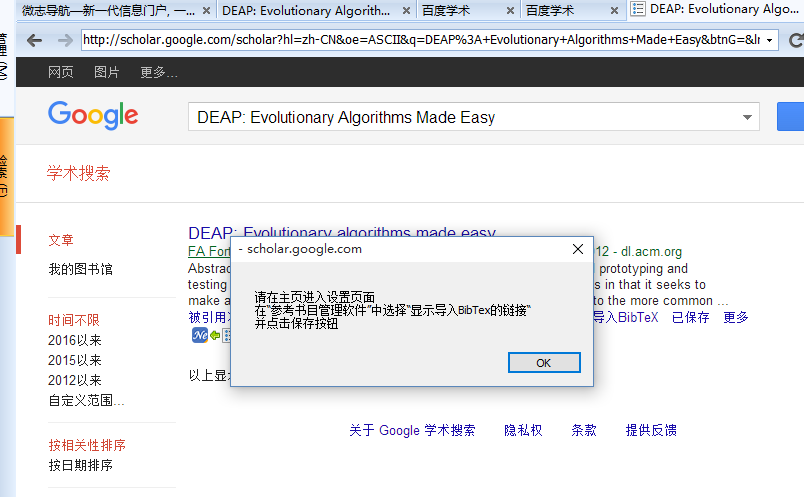Switch to the second 百度学术 tab
Viewport: 804px width, 497px height.
[x=550, y=11]
